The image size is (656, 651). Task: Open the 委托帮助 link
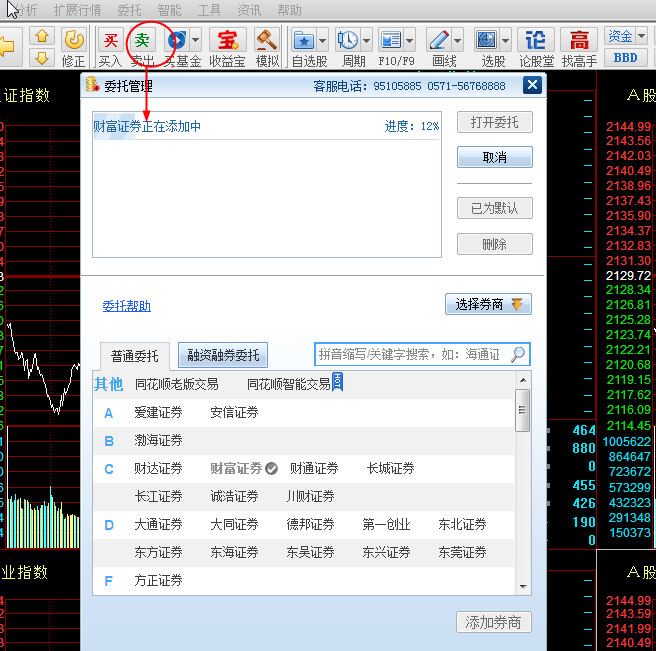127,306
